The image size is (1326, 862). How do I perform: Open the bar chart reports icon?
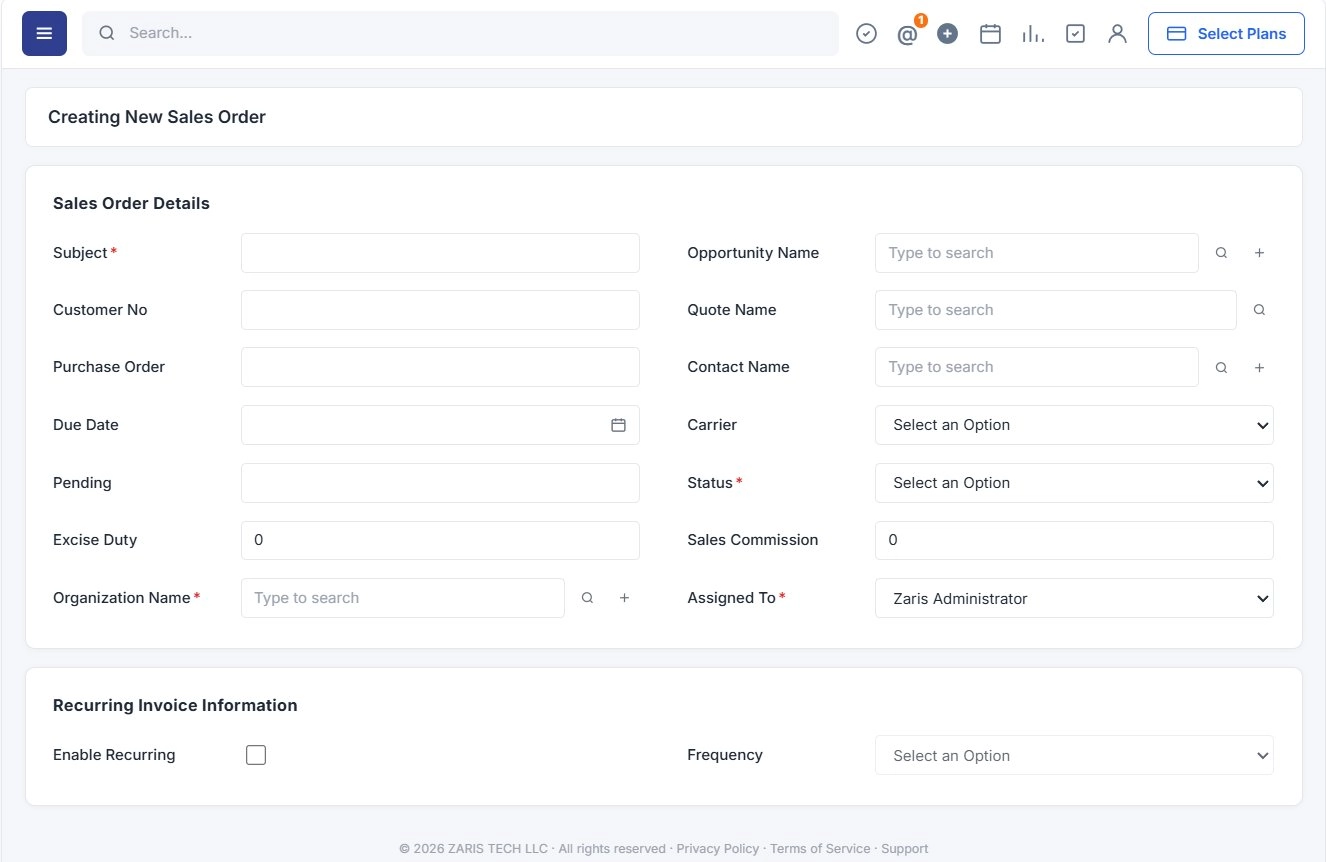1033,34
